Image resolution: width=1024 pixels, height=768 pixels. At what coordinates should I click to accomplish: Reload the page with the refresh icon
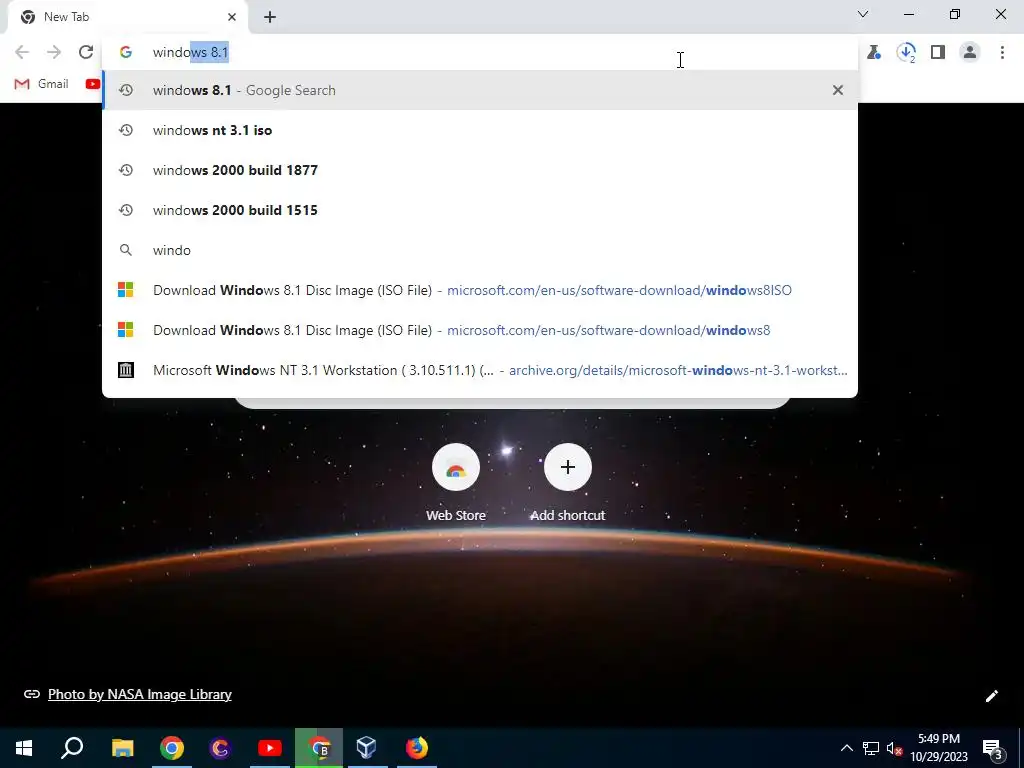click(x=86, y=52)
